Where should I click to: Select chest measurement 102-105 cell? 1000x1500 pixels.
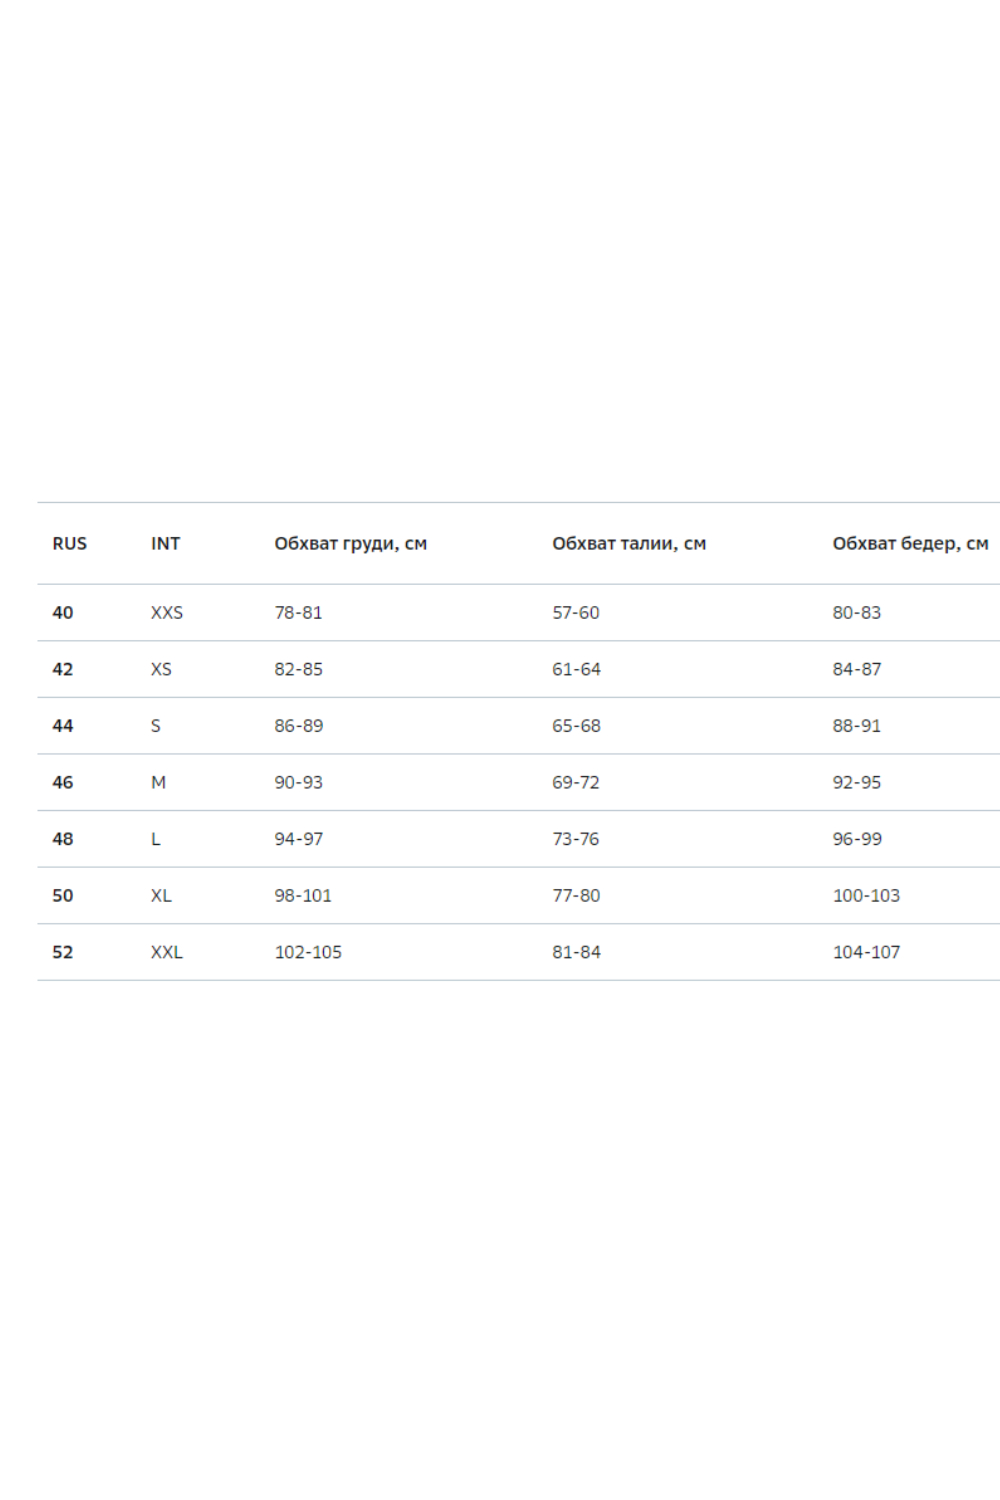308,953
